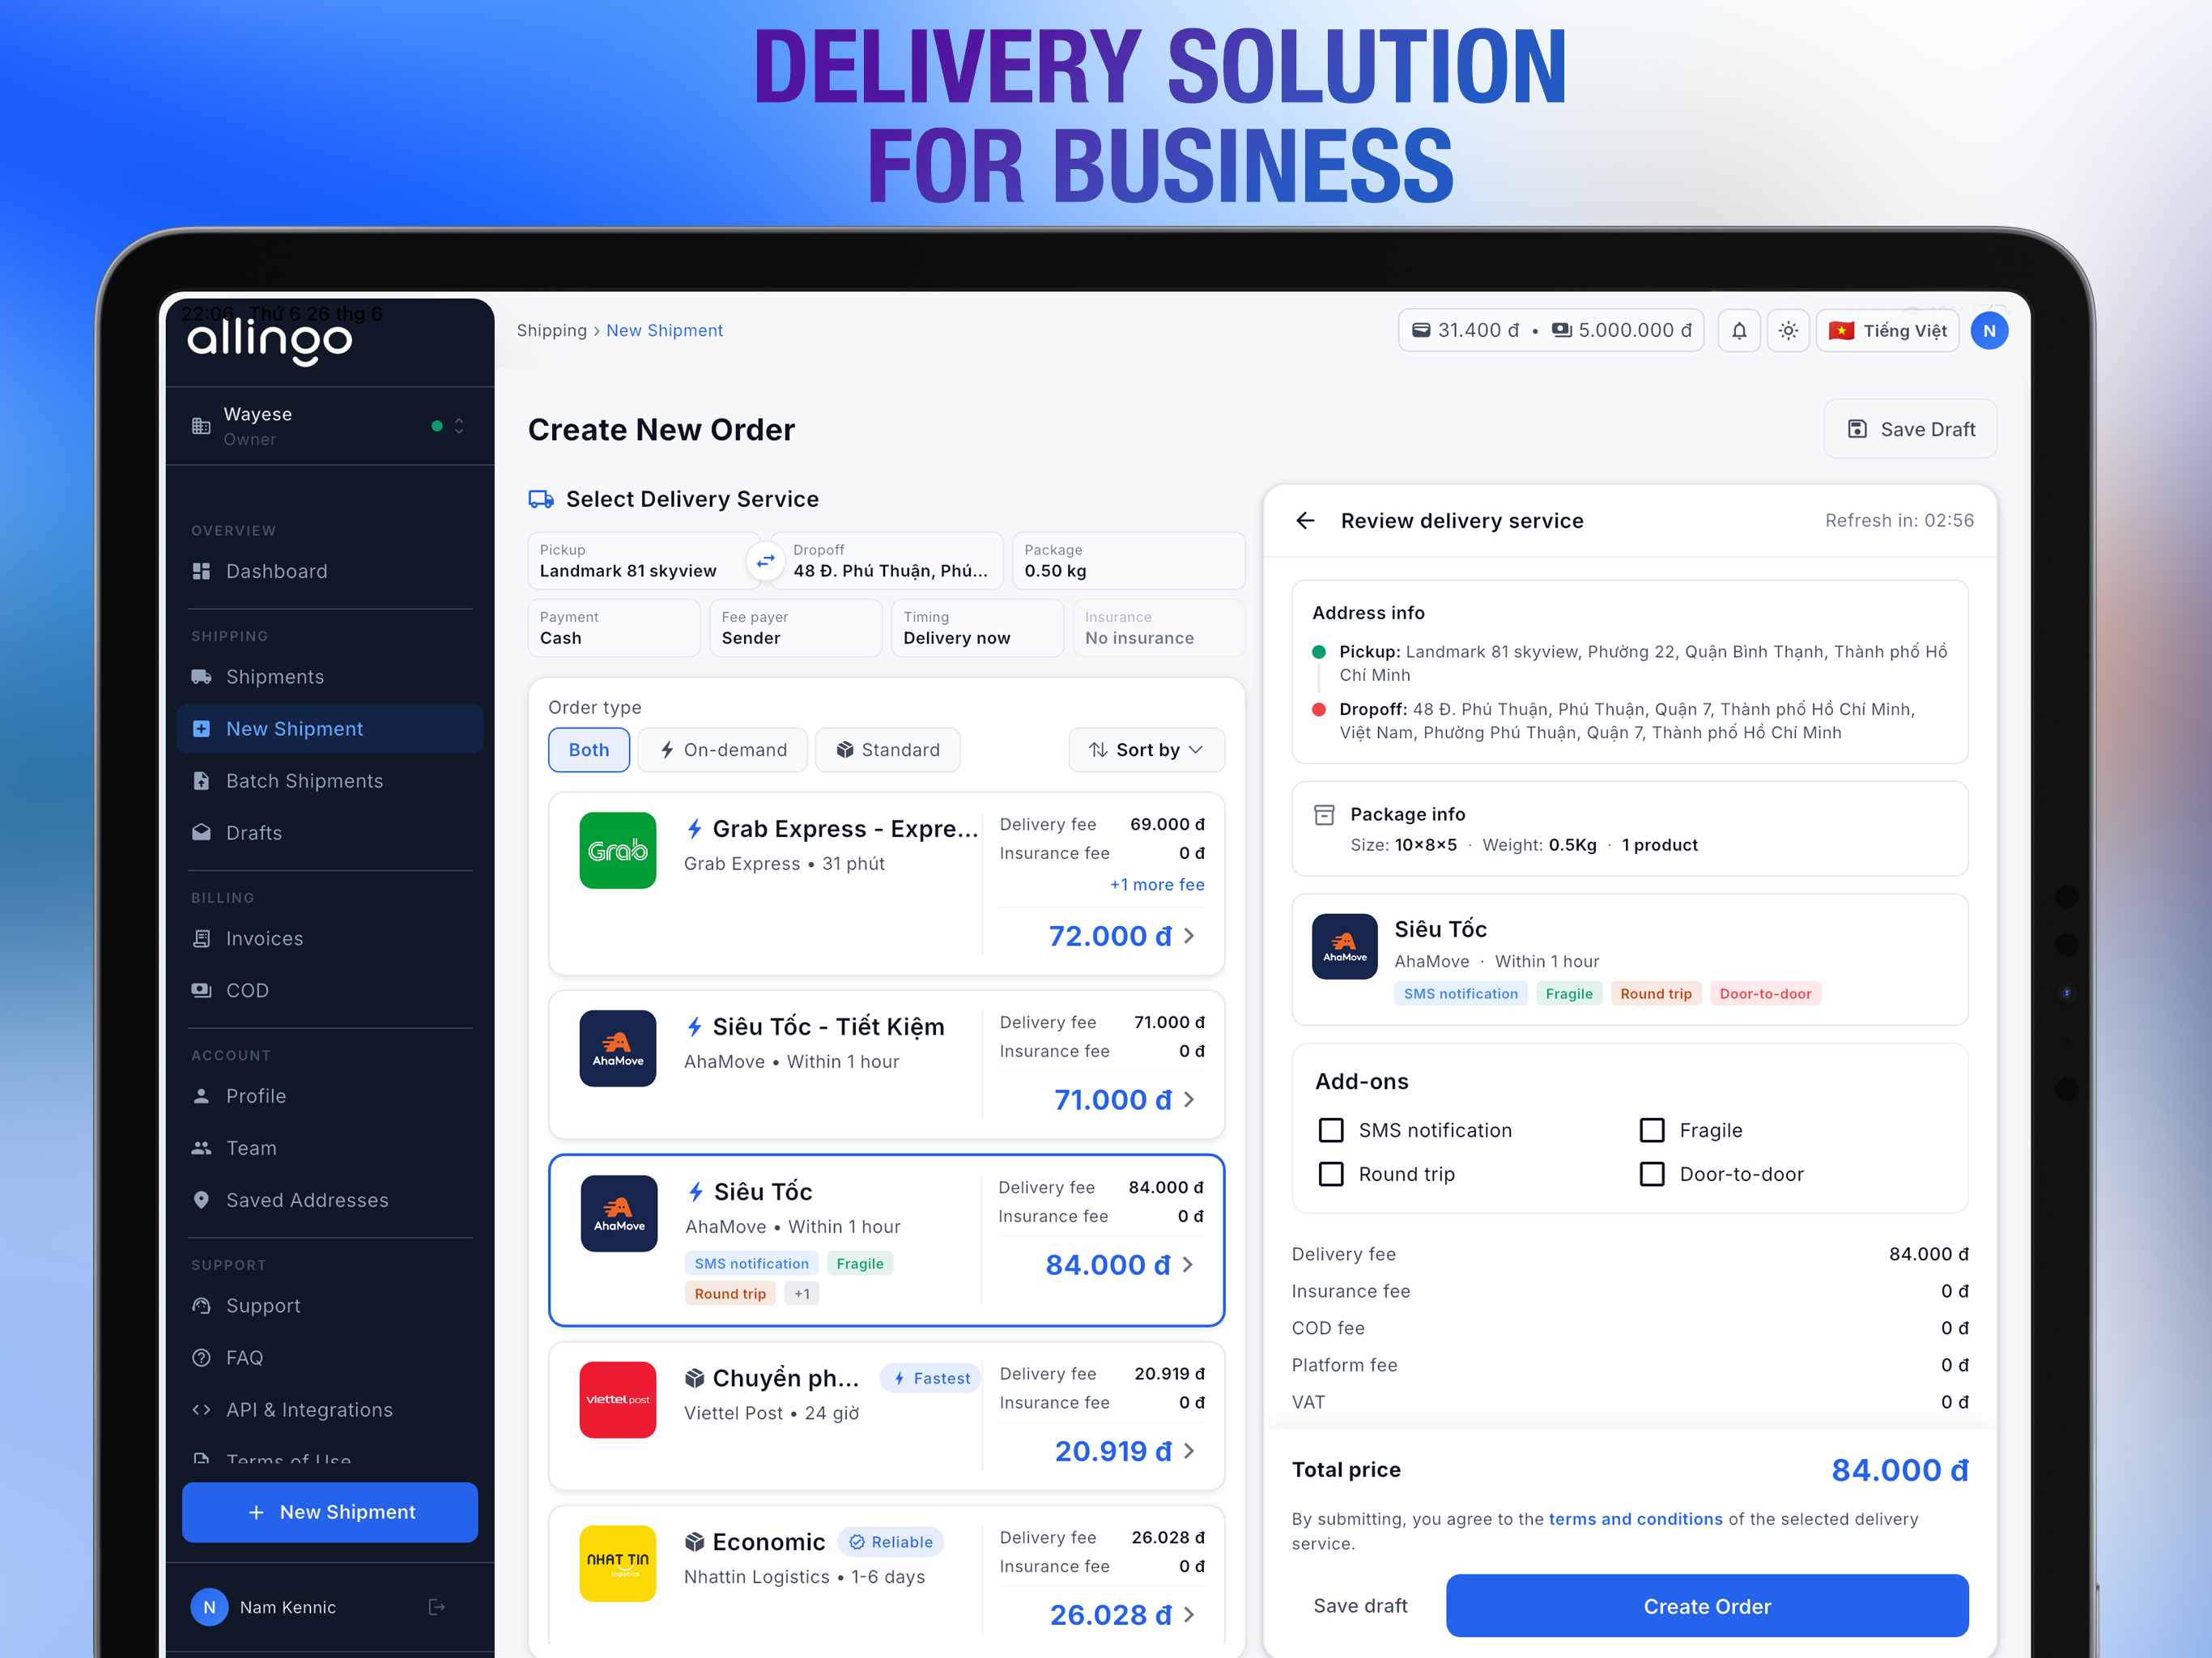Open Support in sidebar
This screenshot has height=1658, width=2212.
[330, 1306]
